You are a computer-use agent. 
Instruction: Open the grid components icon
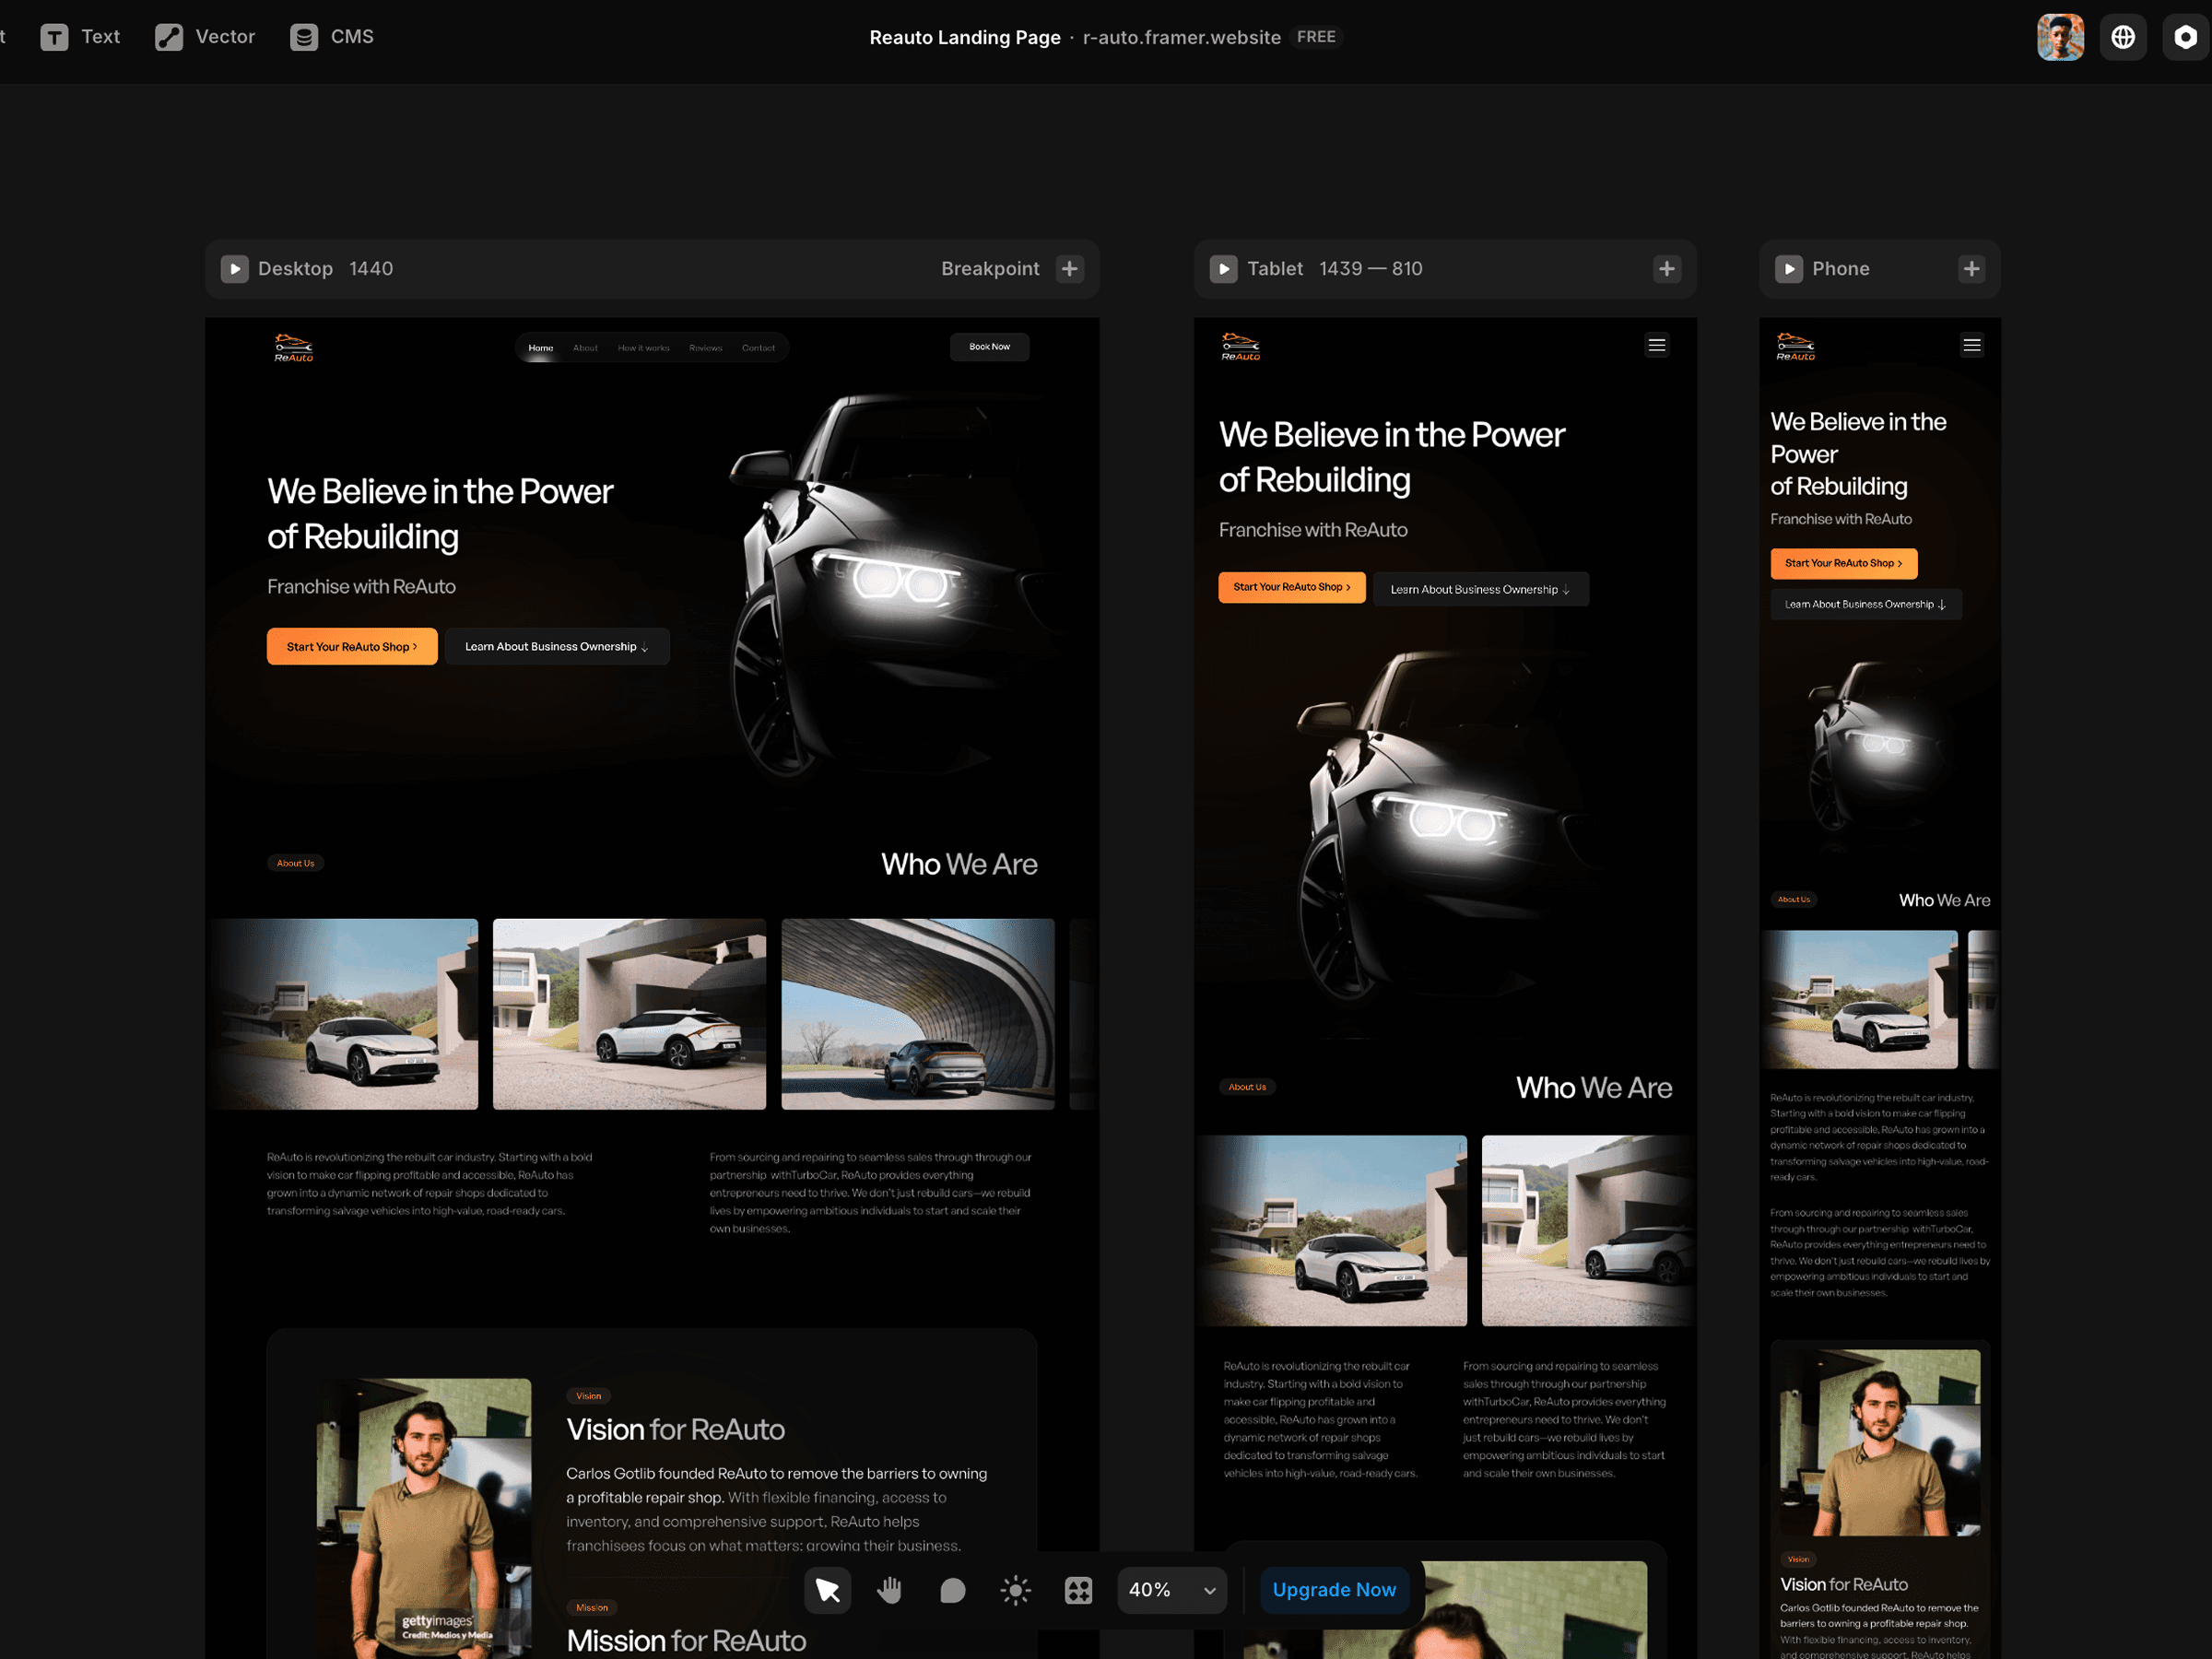click(1078, 1589)
